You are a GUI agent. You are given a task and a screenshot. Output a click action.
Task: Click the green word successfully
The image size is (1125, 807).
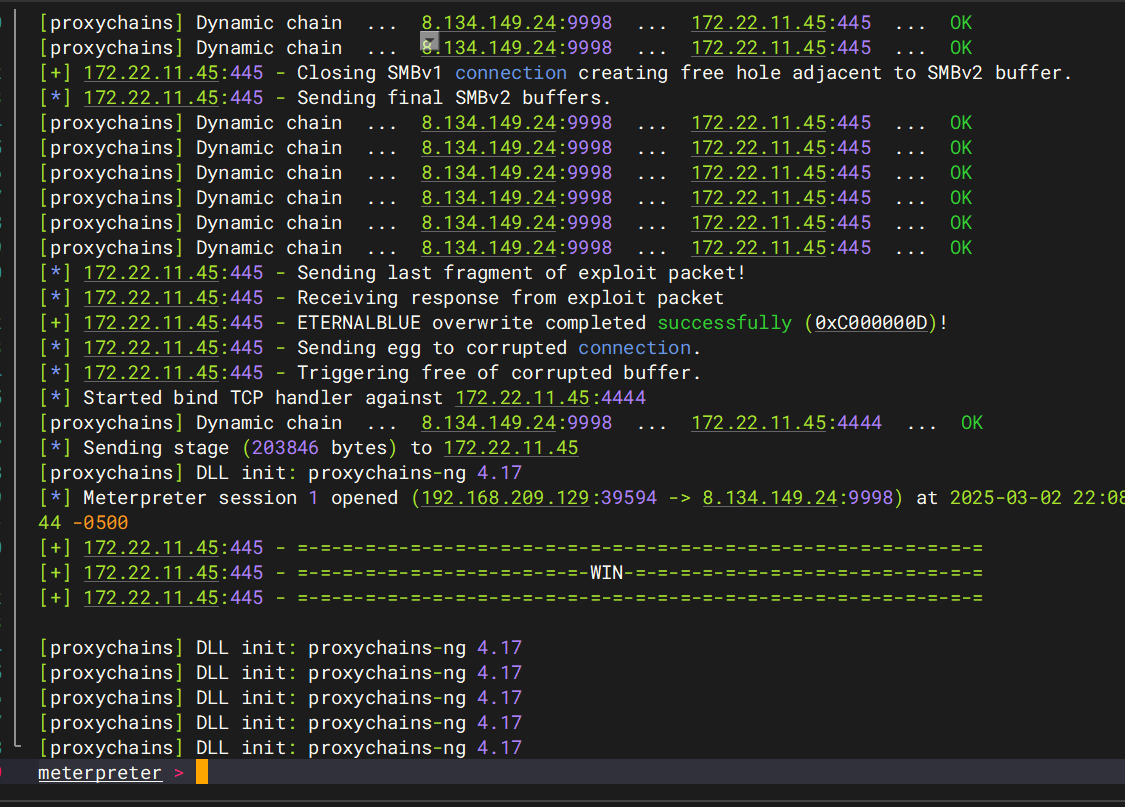725,323
